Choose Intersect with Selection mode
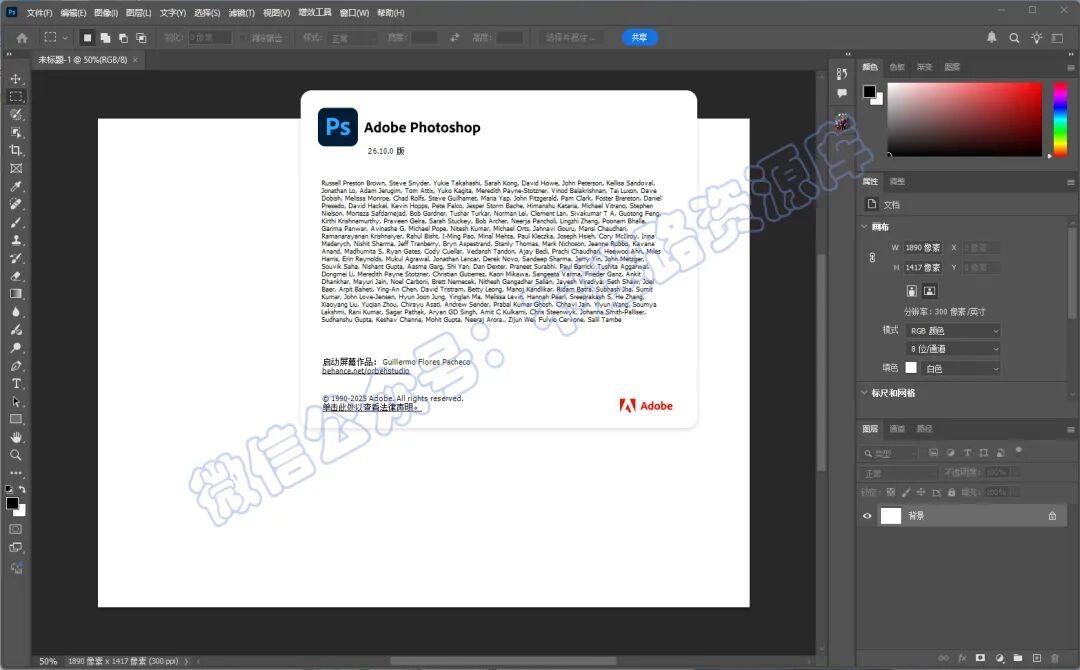 pyautogui.click(x=141, y=38)
